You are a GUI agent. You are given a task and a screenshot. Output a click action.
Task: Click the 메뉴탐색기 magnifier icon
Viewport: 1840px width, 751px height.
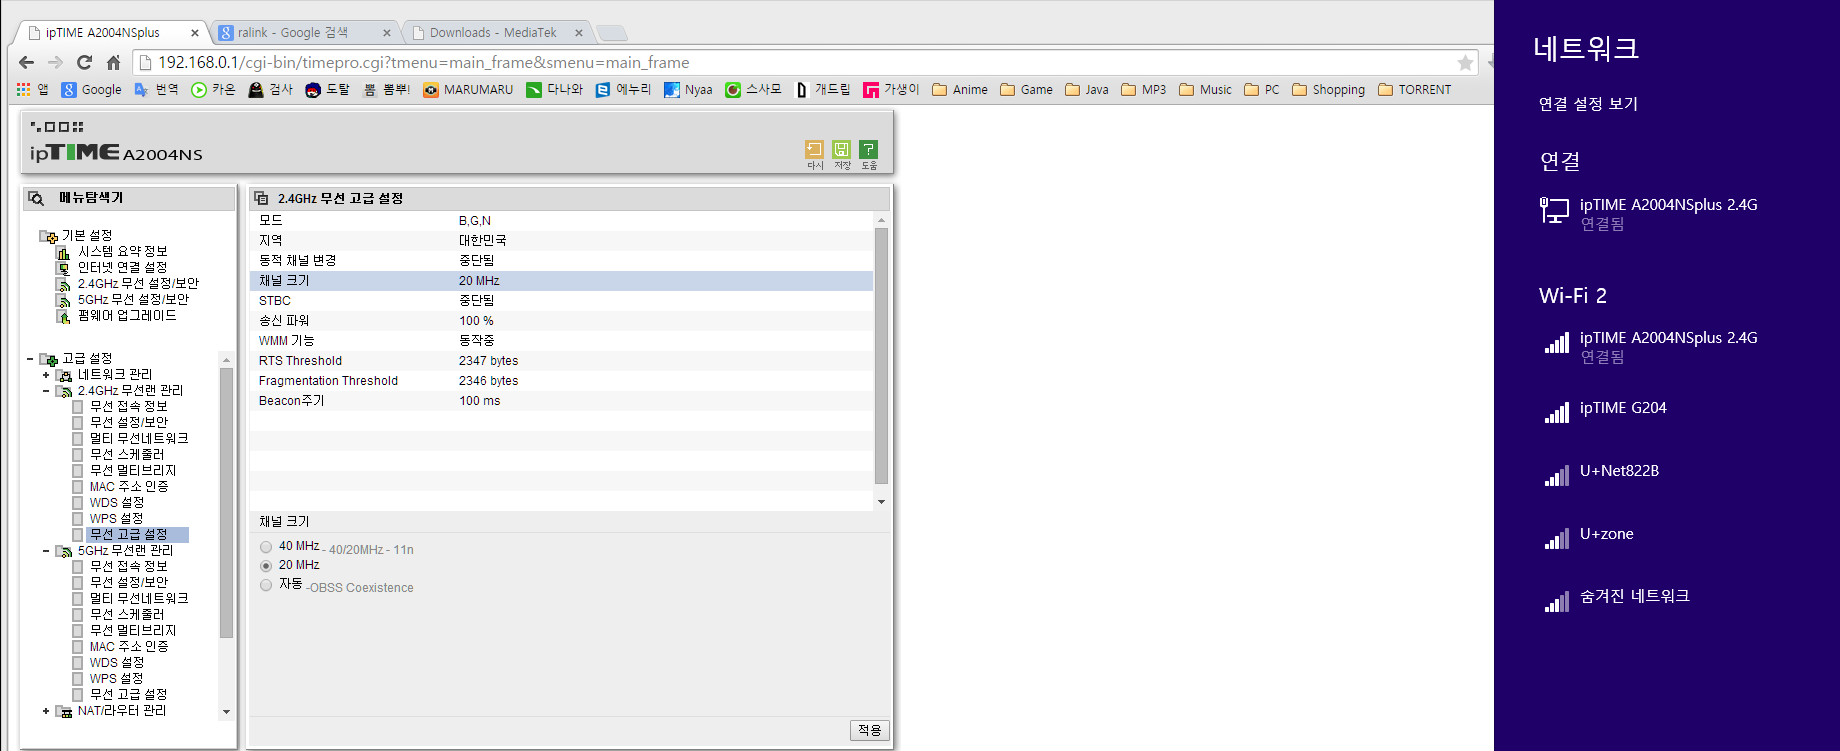[x=36, y=198]
